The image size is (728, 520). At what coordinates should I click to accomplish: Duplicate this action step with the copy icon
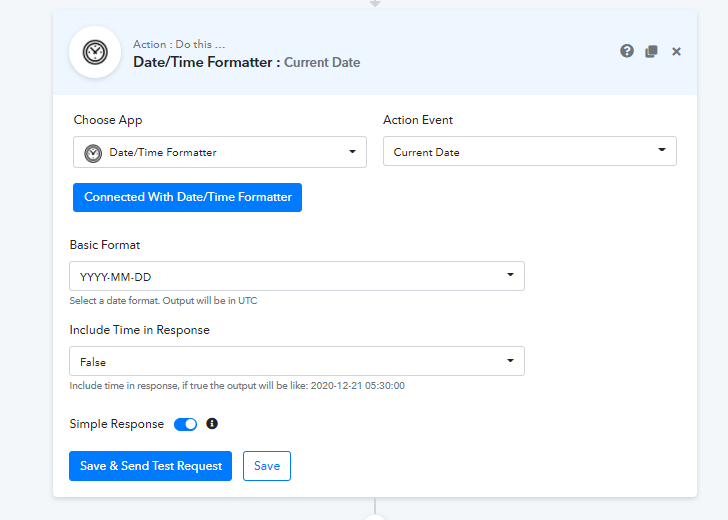coord(651,51)
